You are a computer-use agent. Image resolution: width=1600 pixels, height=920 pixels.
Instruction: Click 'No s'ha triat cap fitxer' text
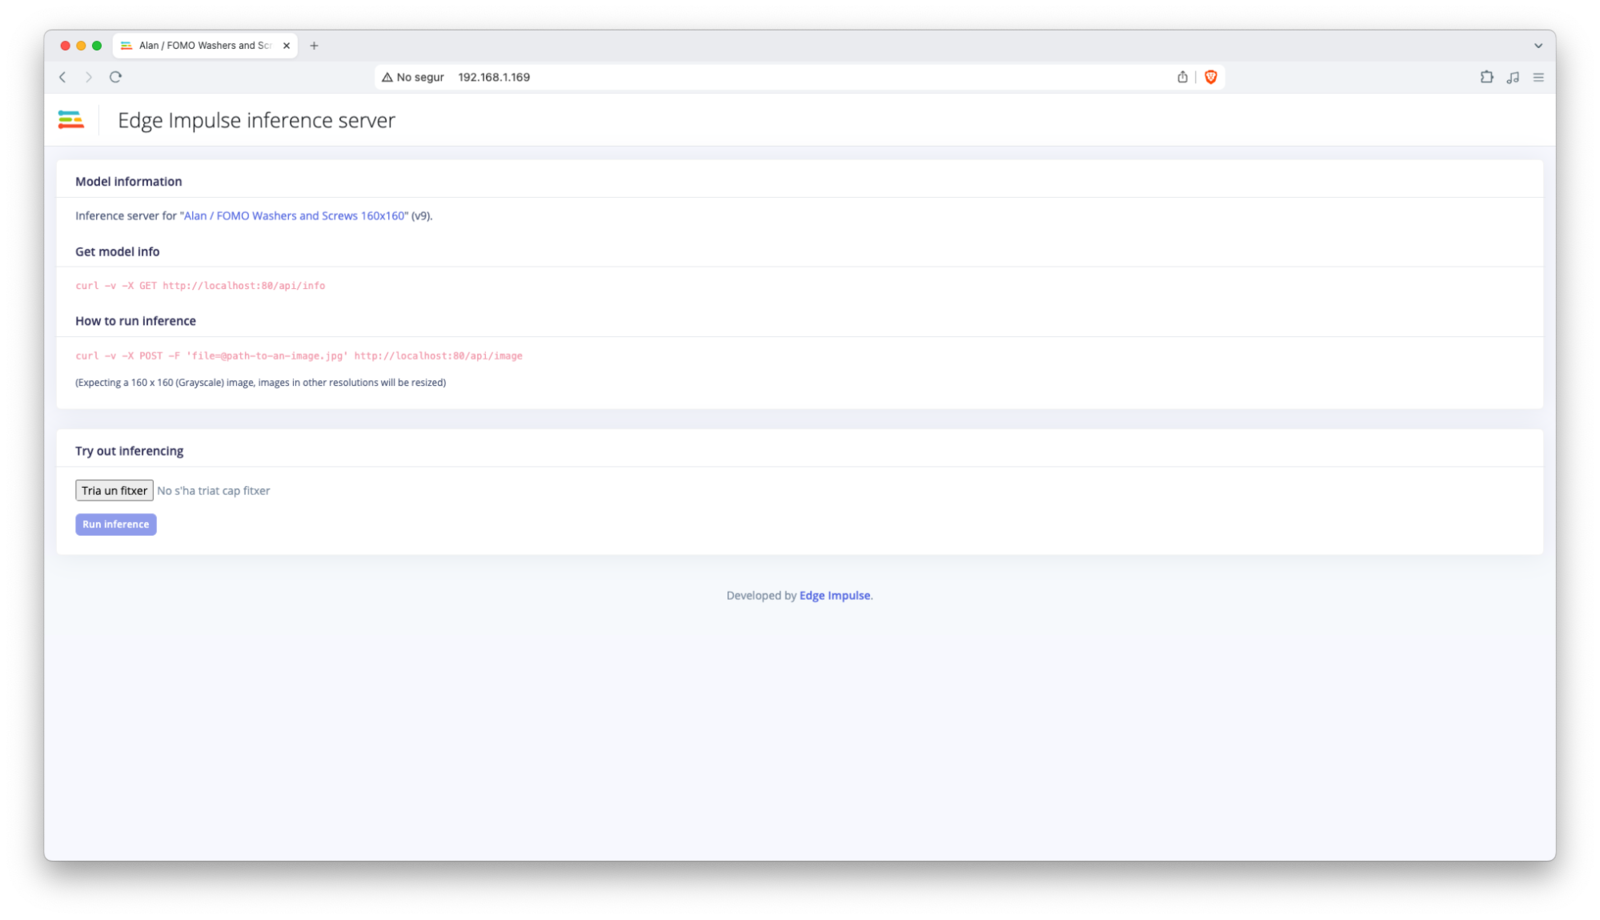(213, 491)
